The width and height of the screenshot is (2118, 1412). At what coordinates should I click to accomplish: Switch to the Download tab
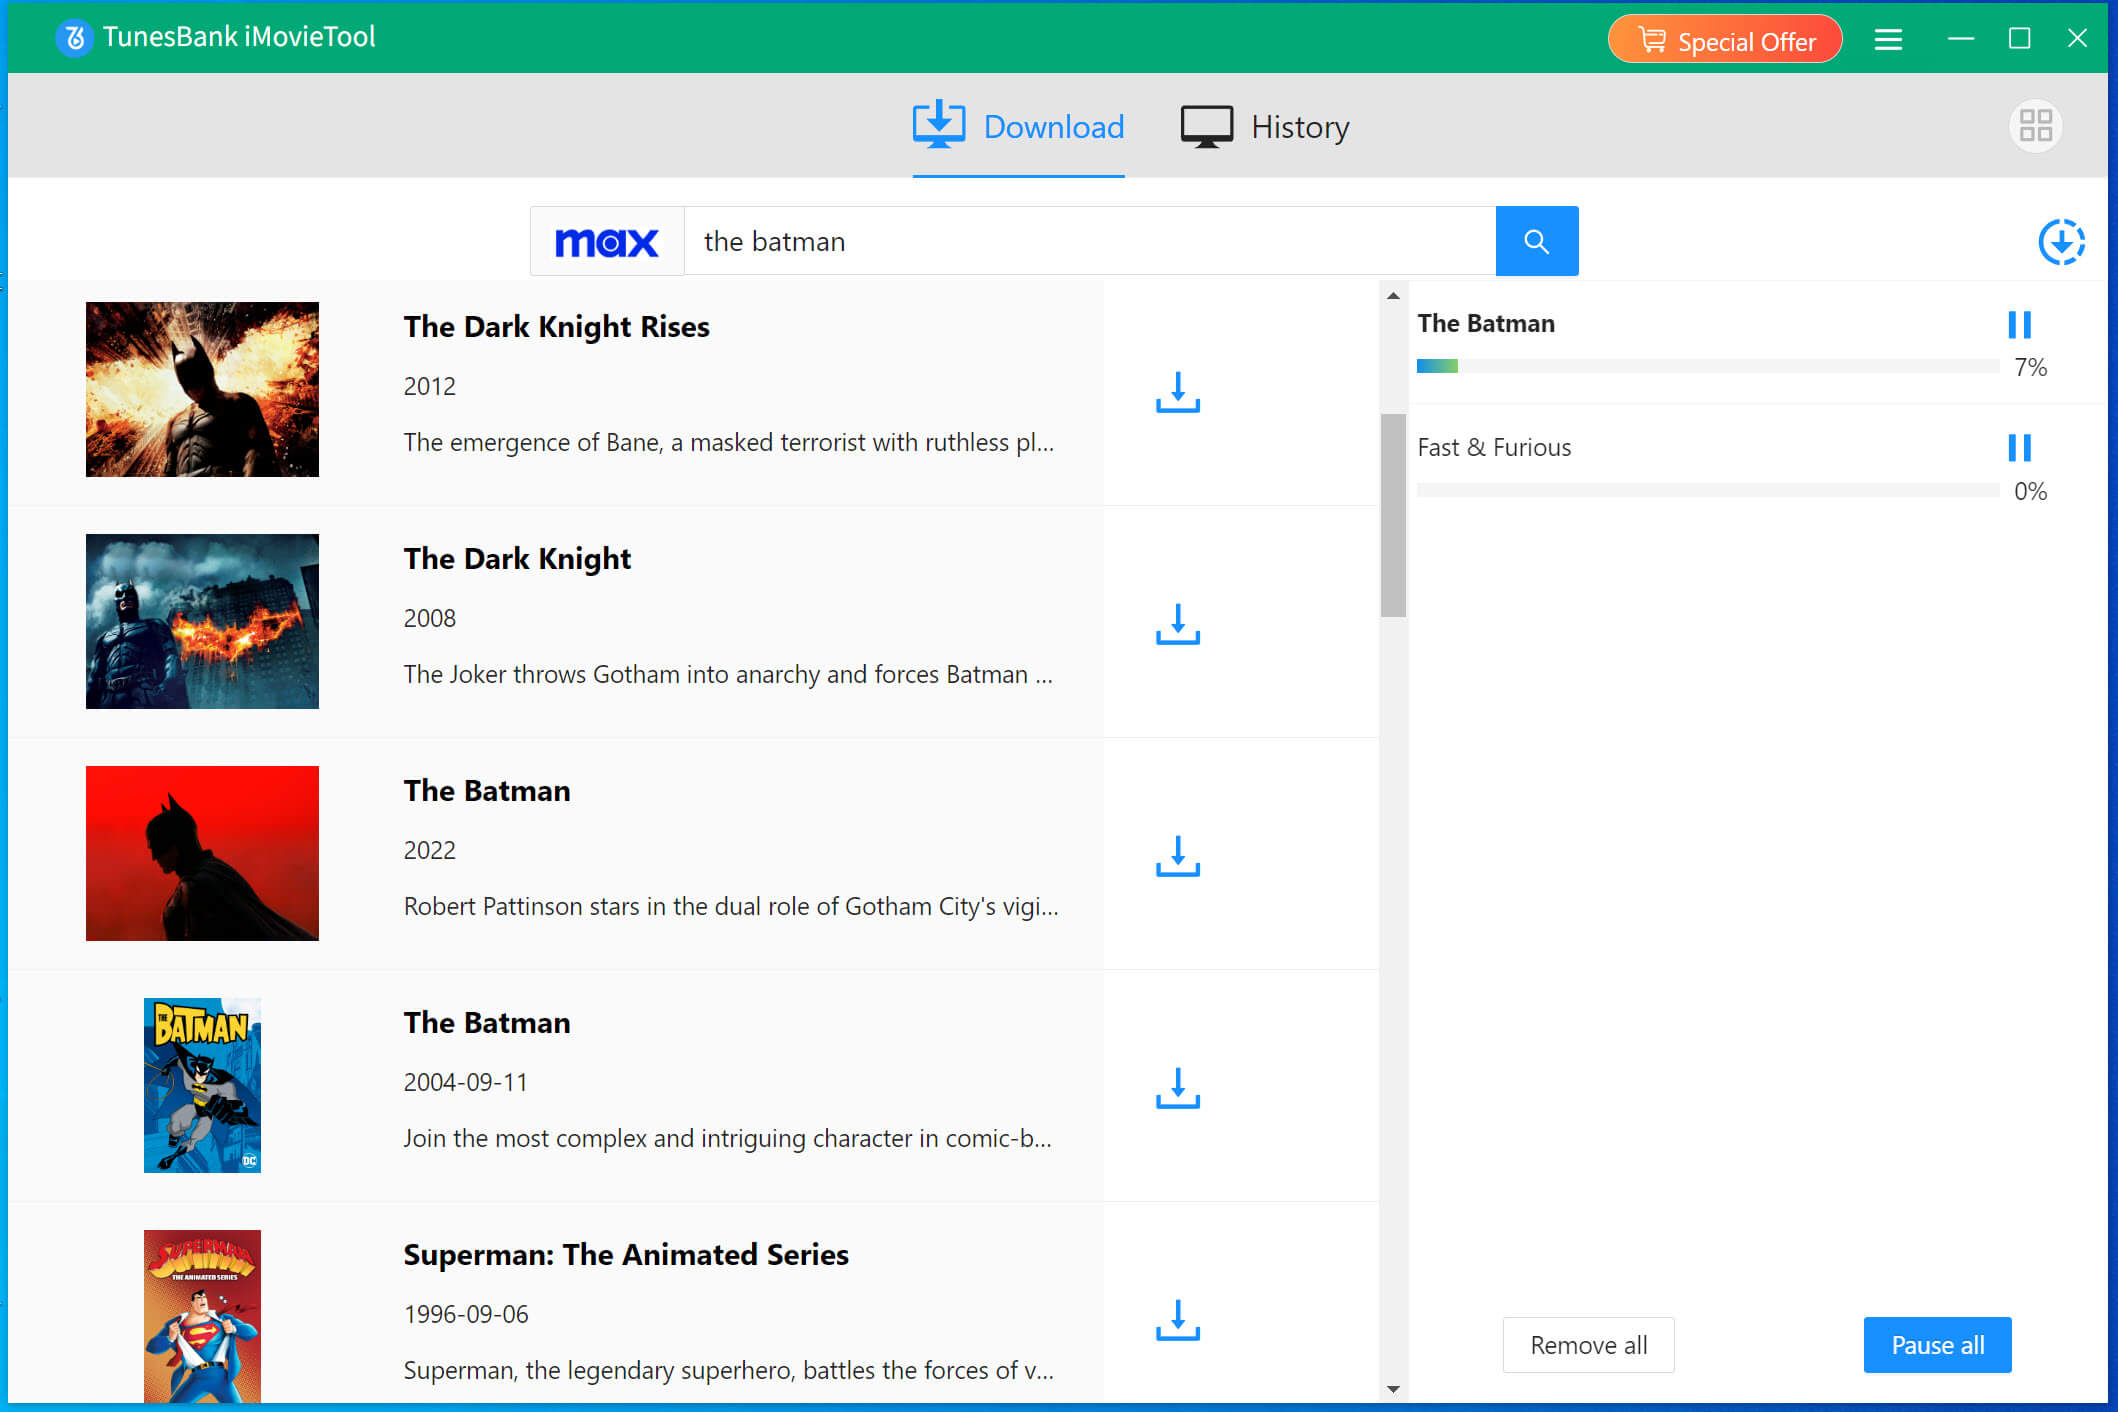pos(1018,127)
